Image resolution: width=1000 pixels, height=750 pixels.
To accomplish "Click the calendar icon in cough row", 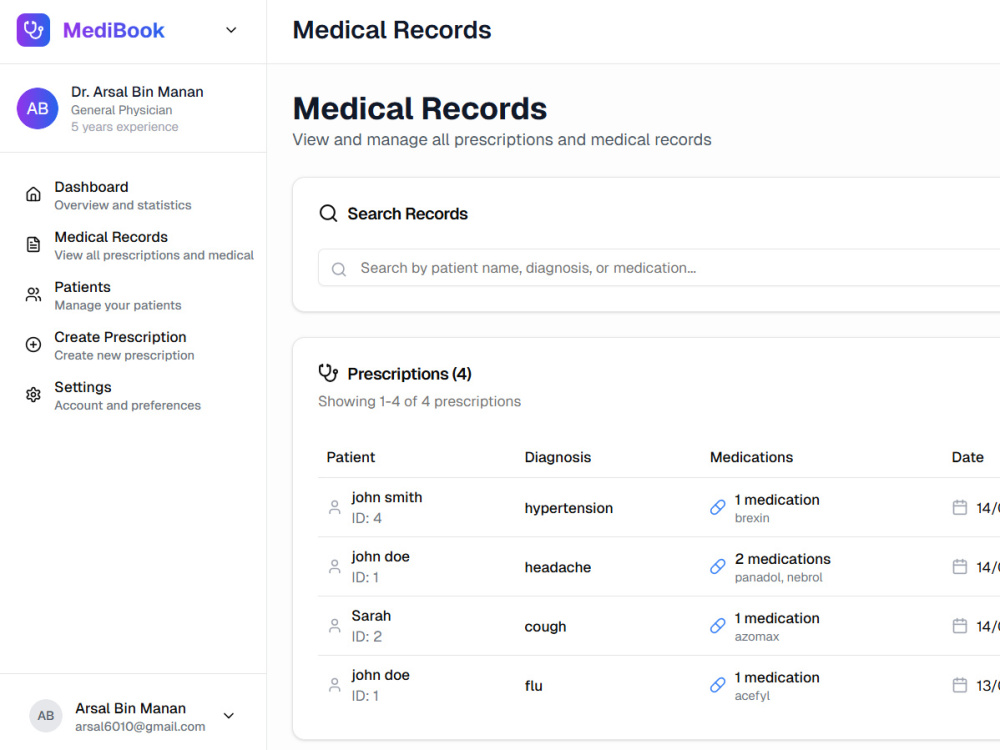I will click(960, 626).
